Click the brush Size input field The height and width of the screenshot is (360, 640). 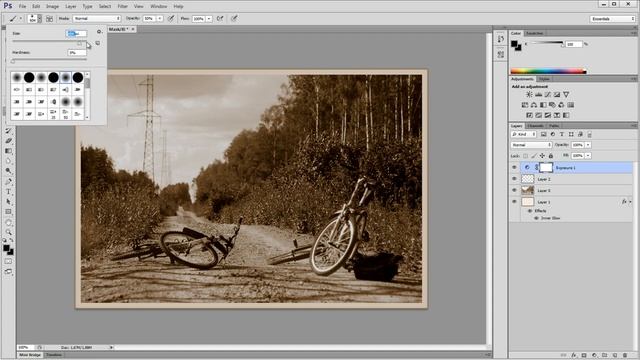click(76, 33)
